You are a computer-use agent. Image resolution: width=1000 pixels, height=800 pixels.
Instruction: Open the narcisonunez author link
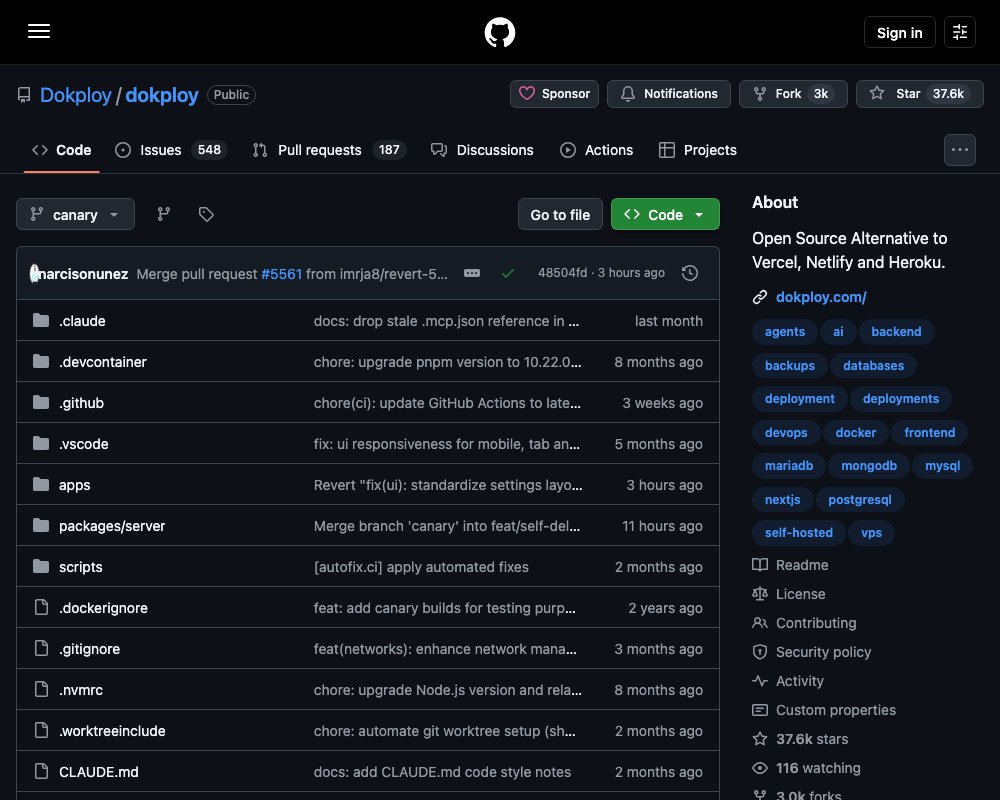(x=83, y=274)
